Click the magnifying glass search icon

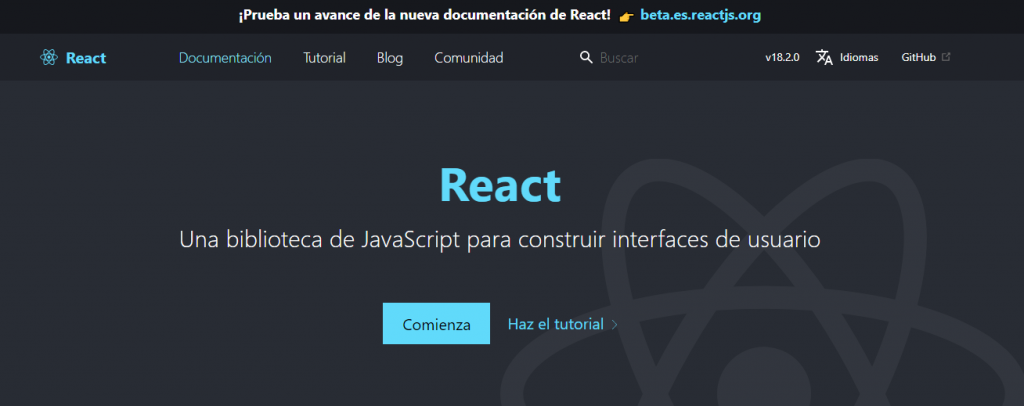587,58
